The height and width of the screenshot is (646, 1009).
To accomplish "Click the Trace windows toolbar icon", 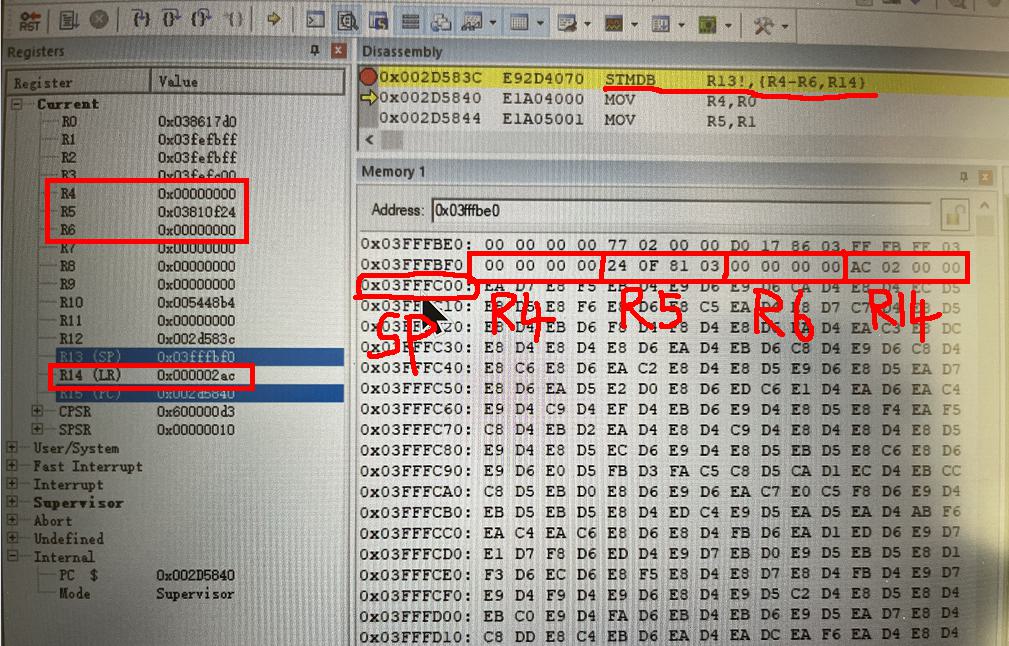I will pyautogui.click(x=660, y=25).
